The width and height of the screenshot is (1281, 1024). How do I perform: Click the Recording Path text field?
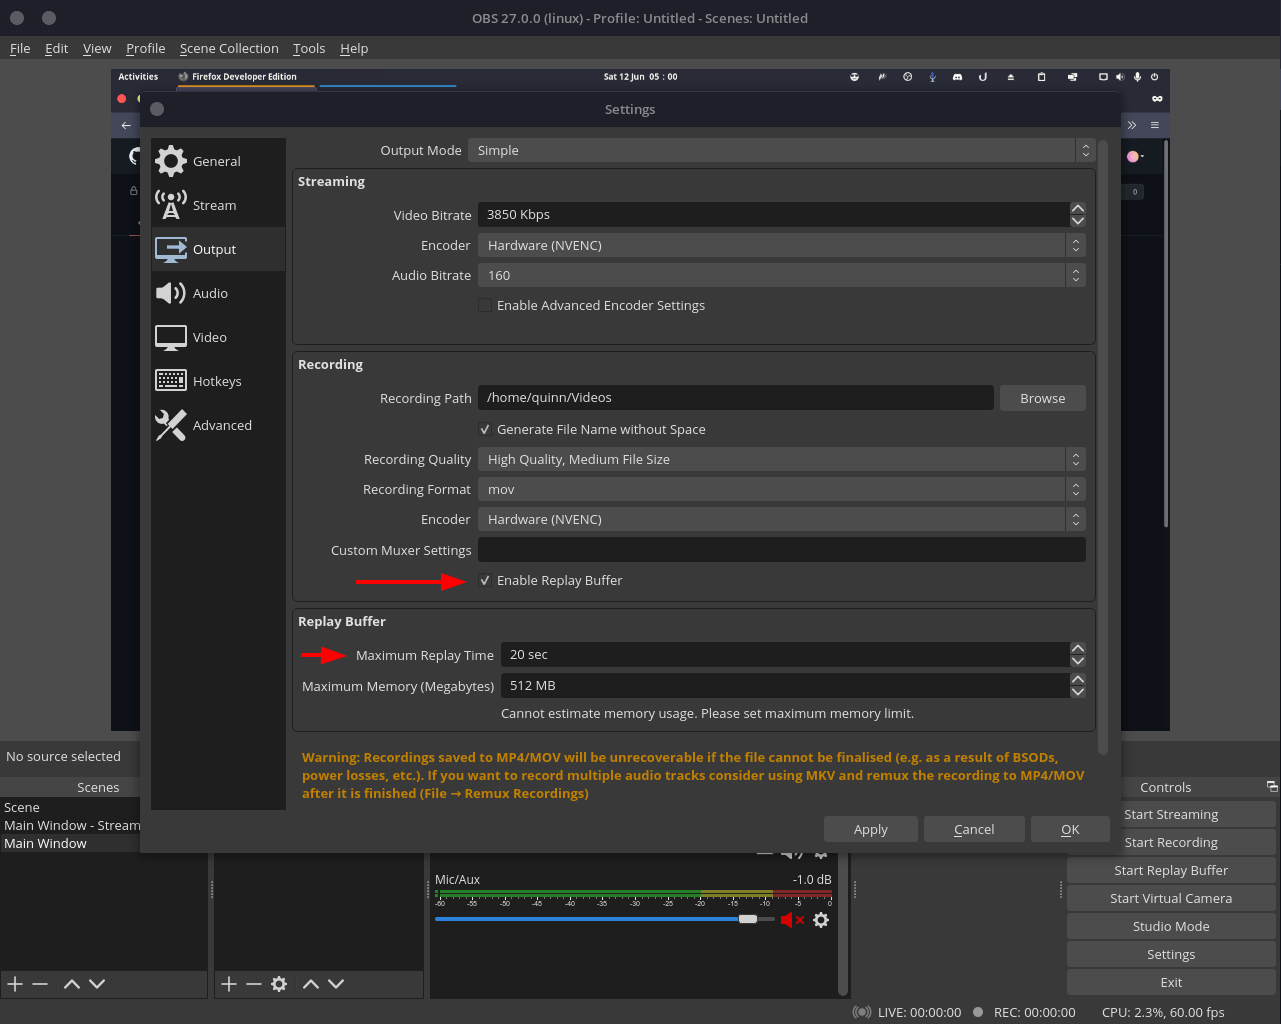(x=736, y=398)
